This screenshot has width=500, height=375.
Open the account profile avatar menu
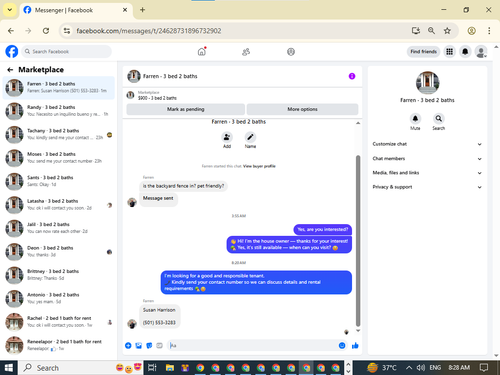(x=481, y=52)
